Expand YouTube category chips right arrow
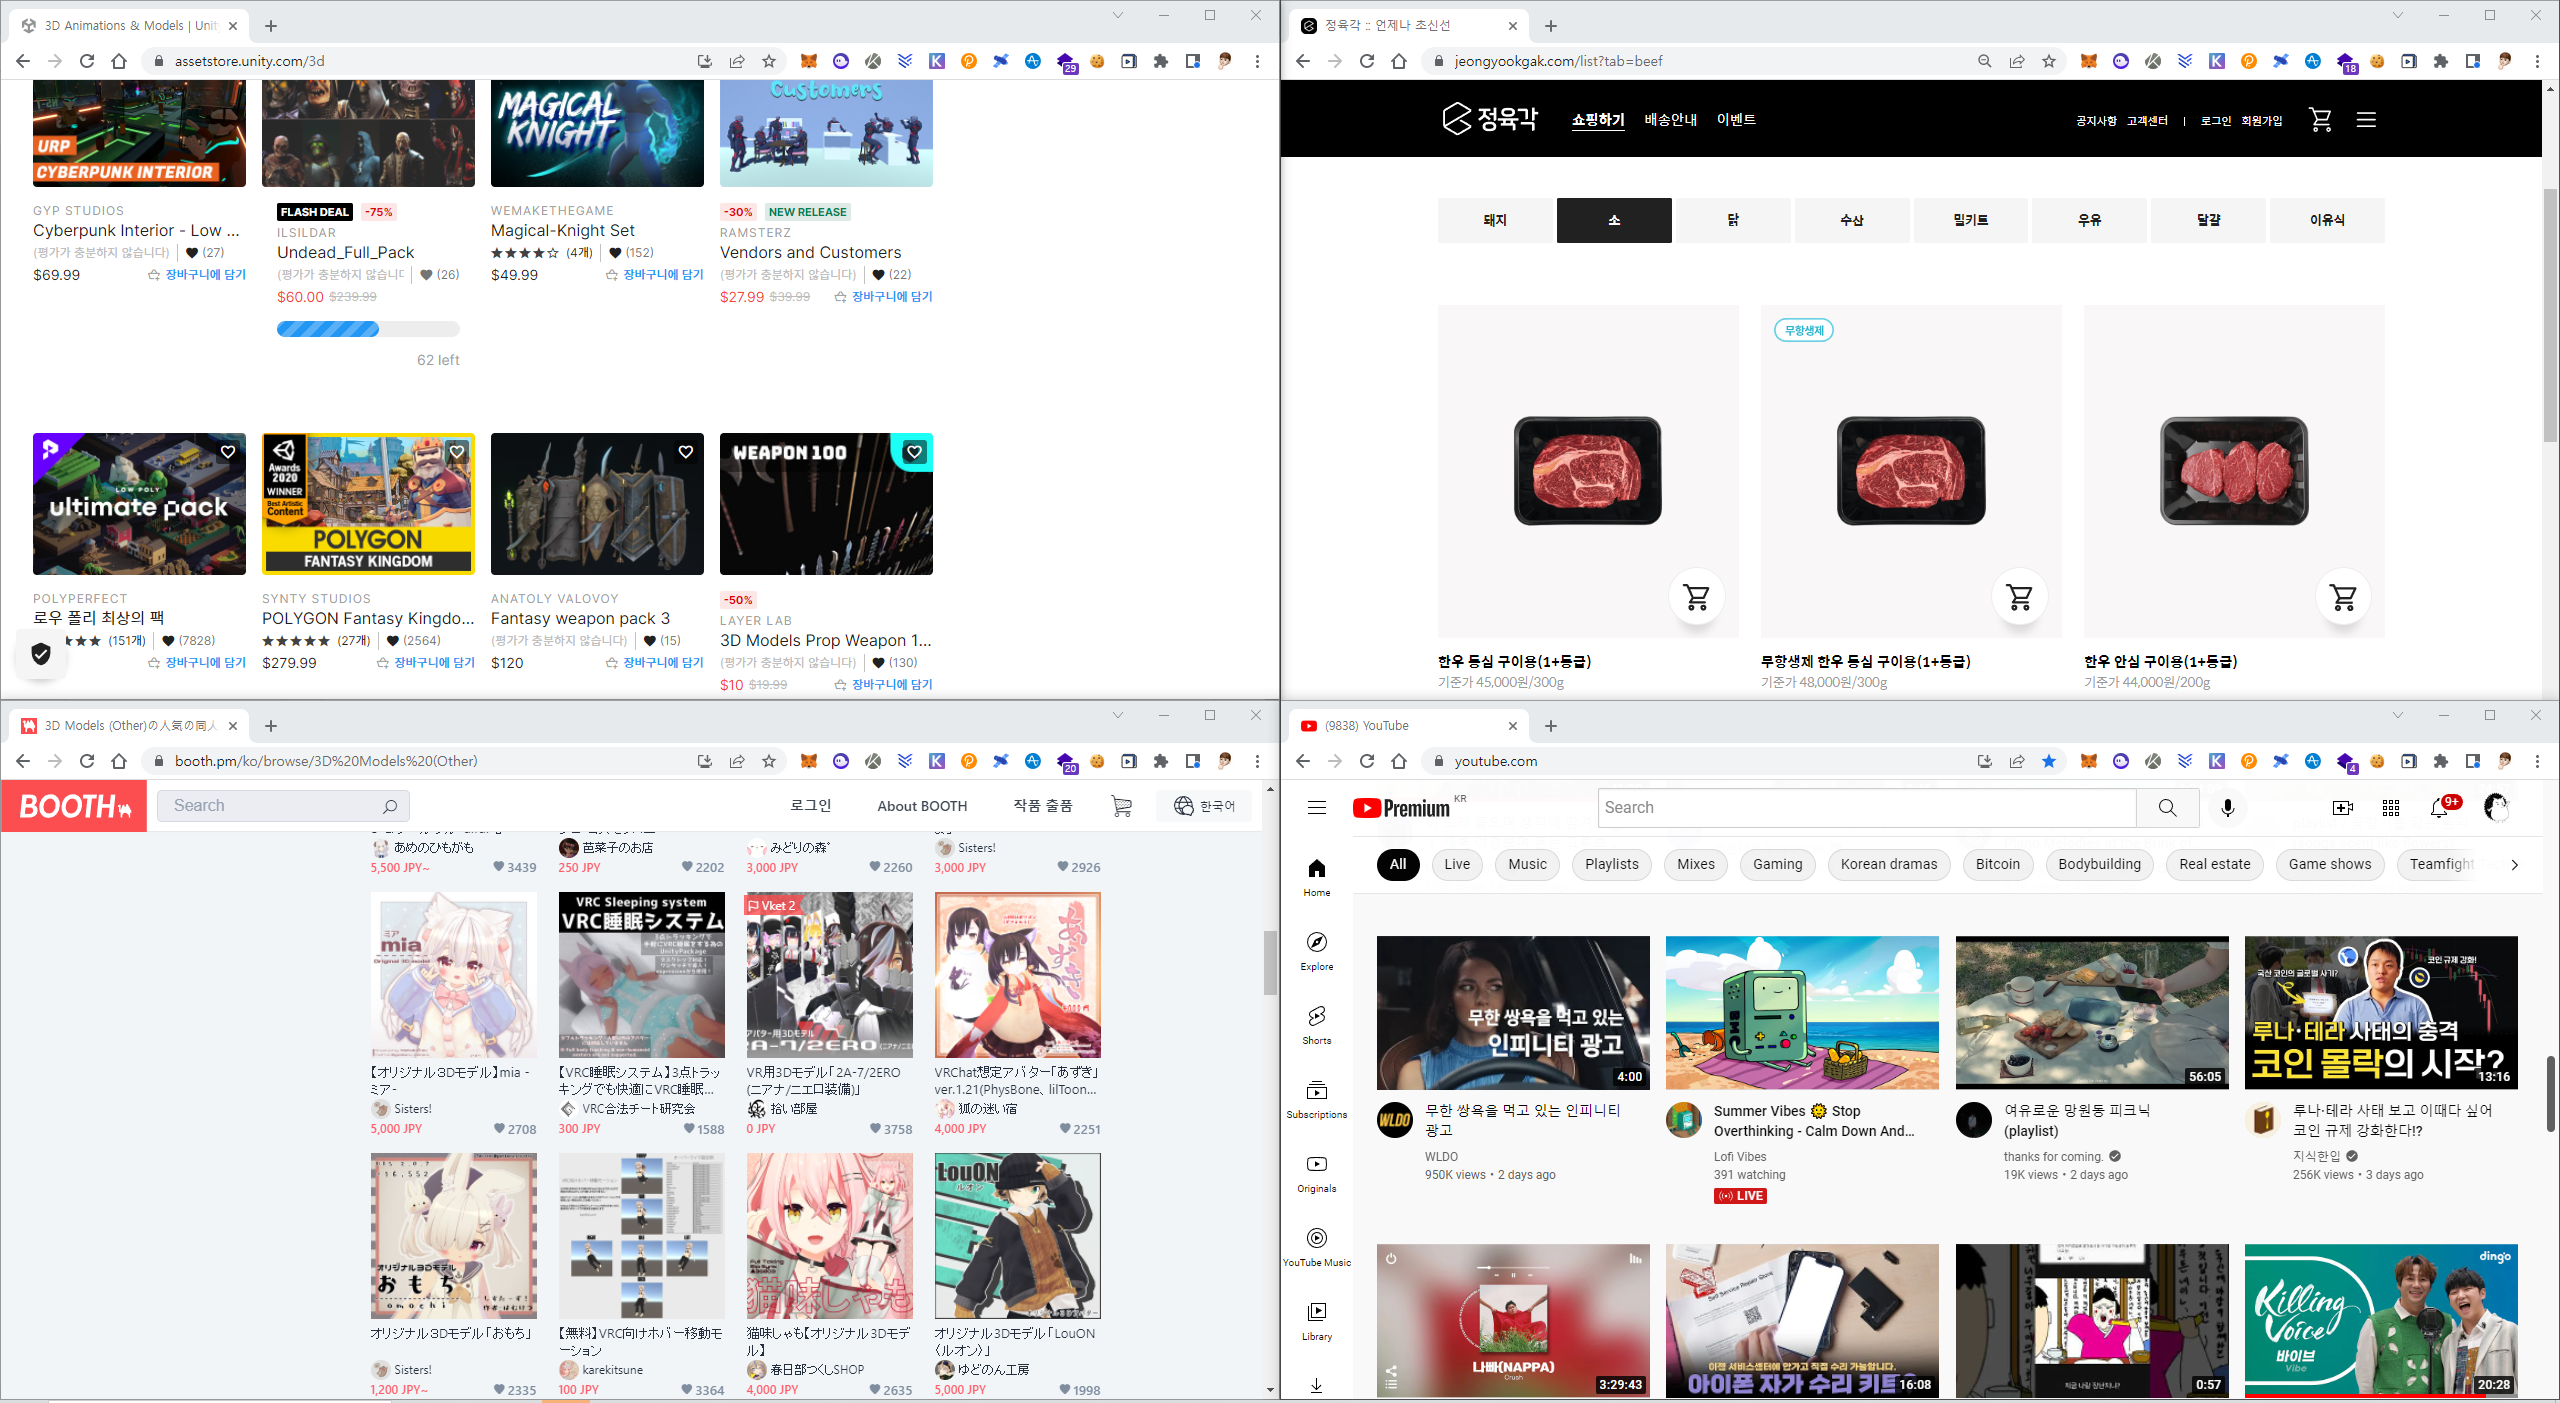2560x1403 pixels. (2514, 864)
